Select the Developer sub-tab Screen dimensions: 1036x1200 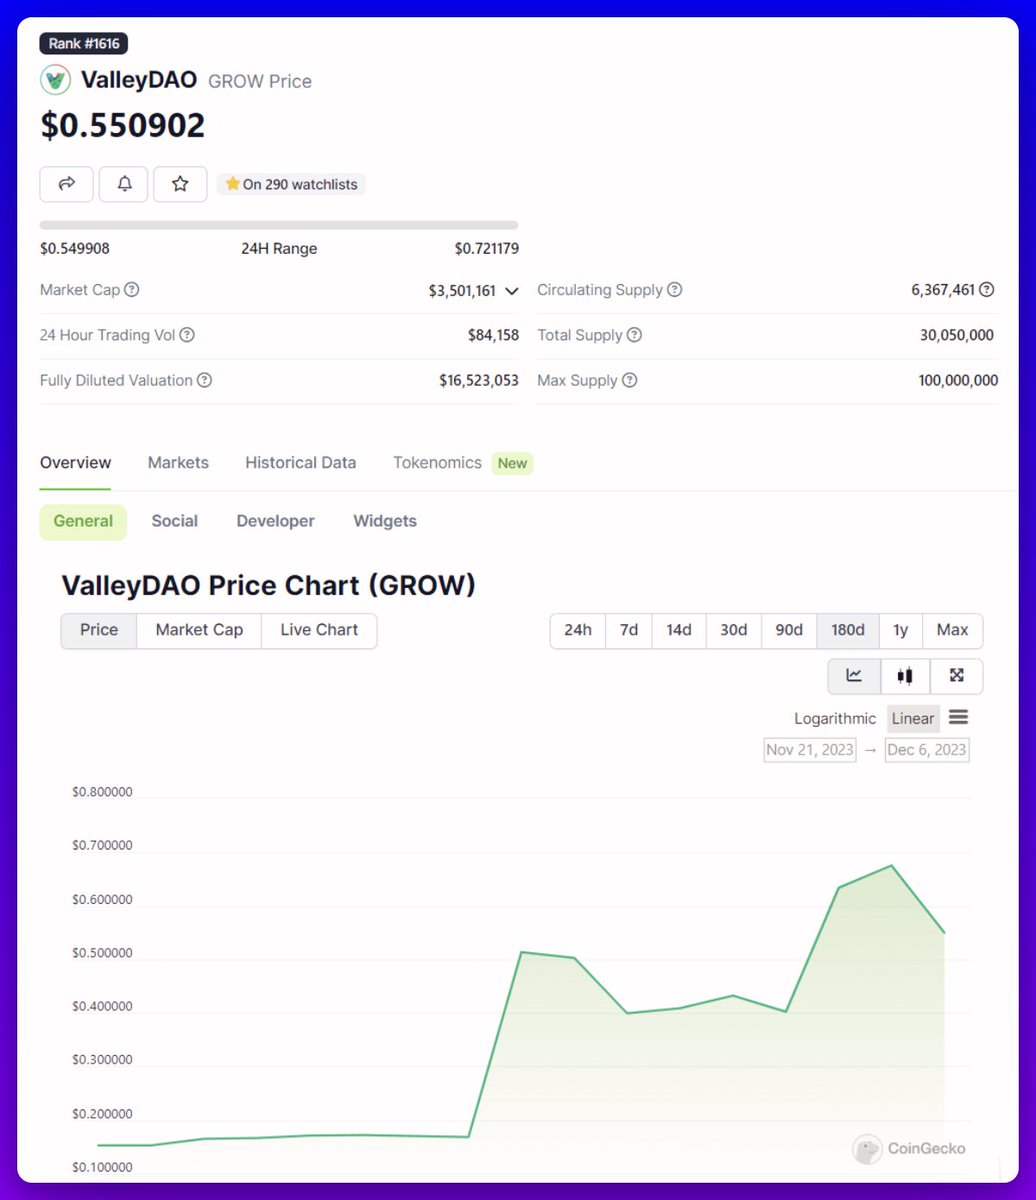[276, 521]
